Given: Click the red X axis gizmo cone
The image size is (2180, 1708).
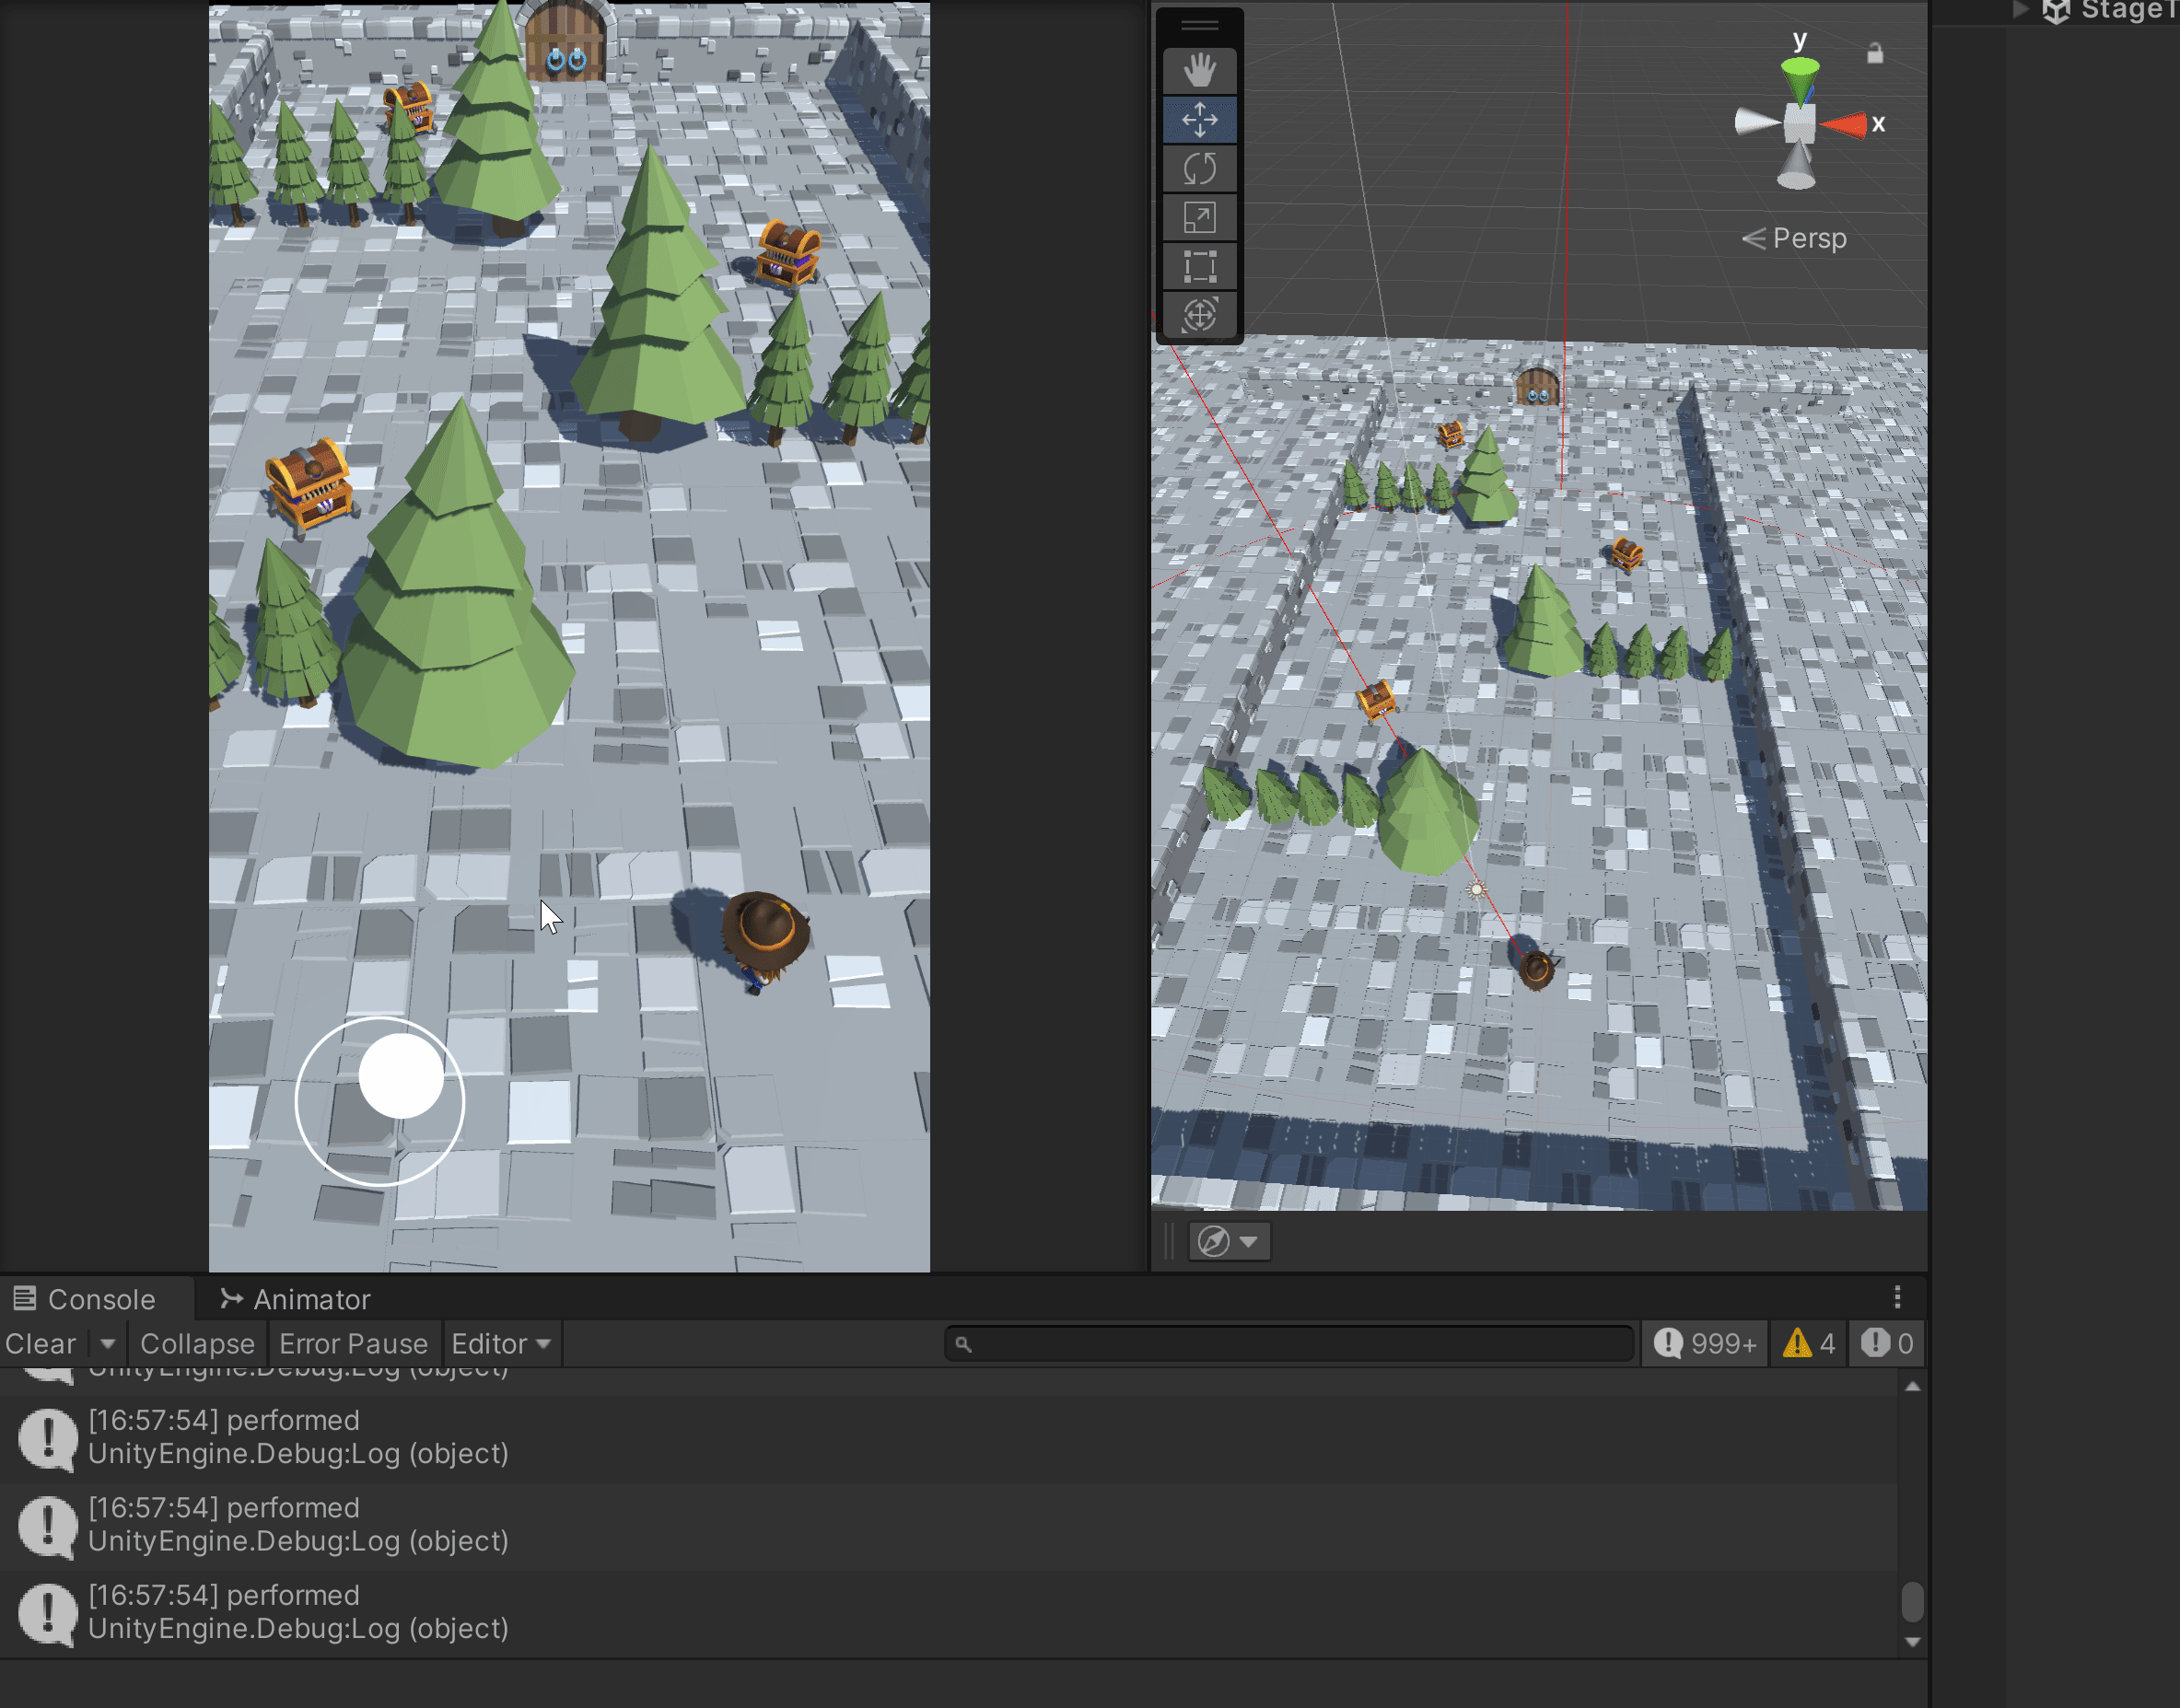Looking at the screenshot, I should point(1843,125).
